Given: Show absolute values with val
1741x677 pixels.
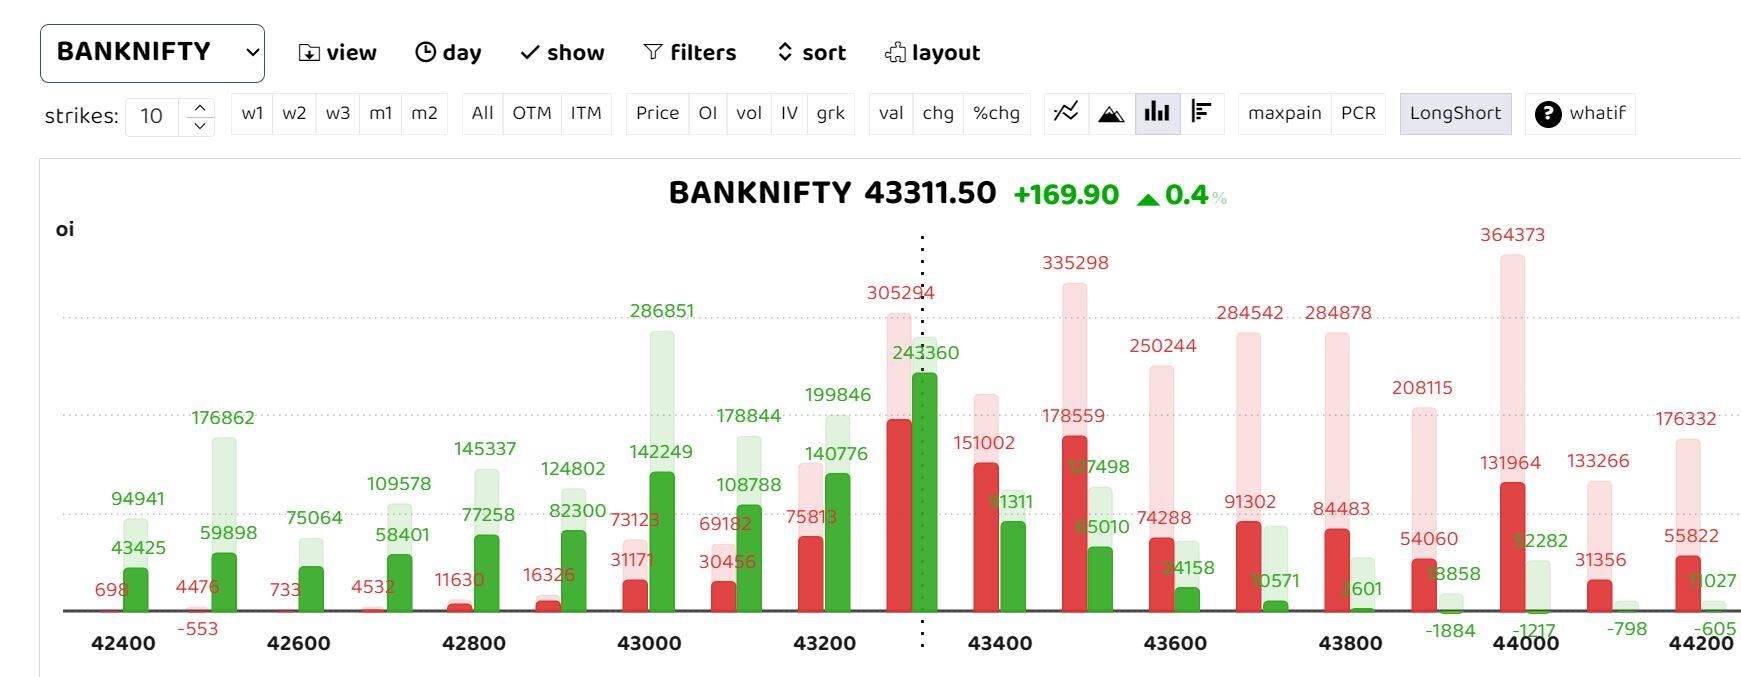Looking at the screenshot, I should [x=891, y=113].
